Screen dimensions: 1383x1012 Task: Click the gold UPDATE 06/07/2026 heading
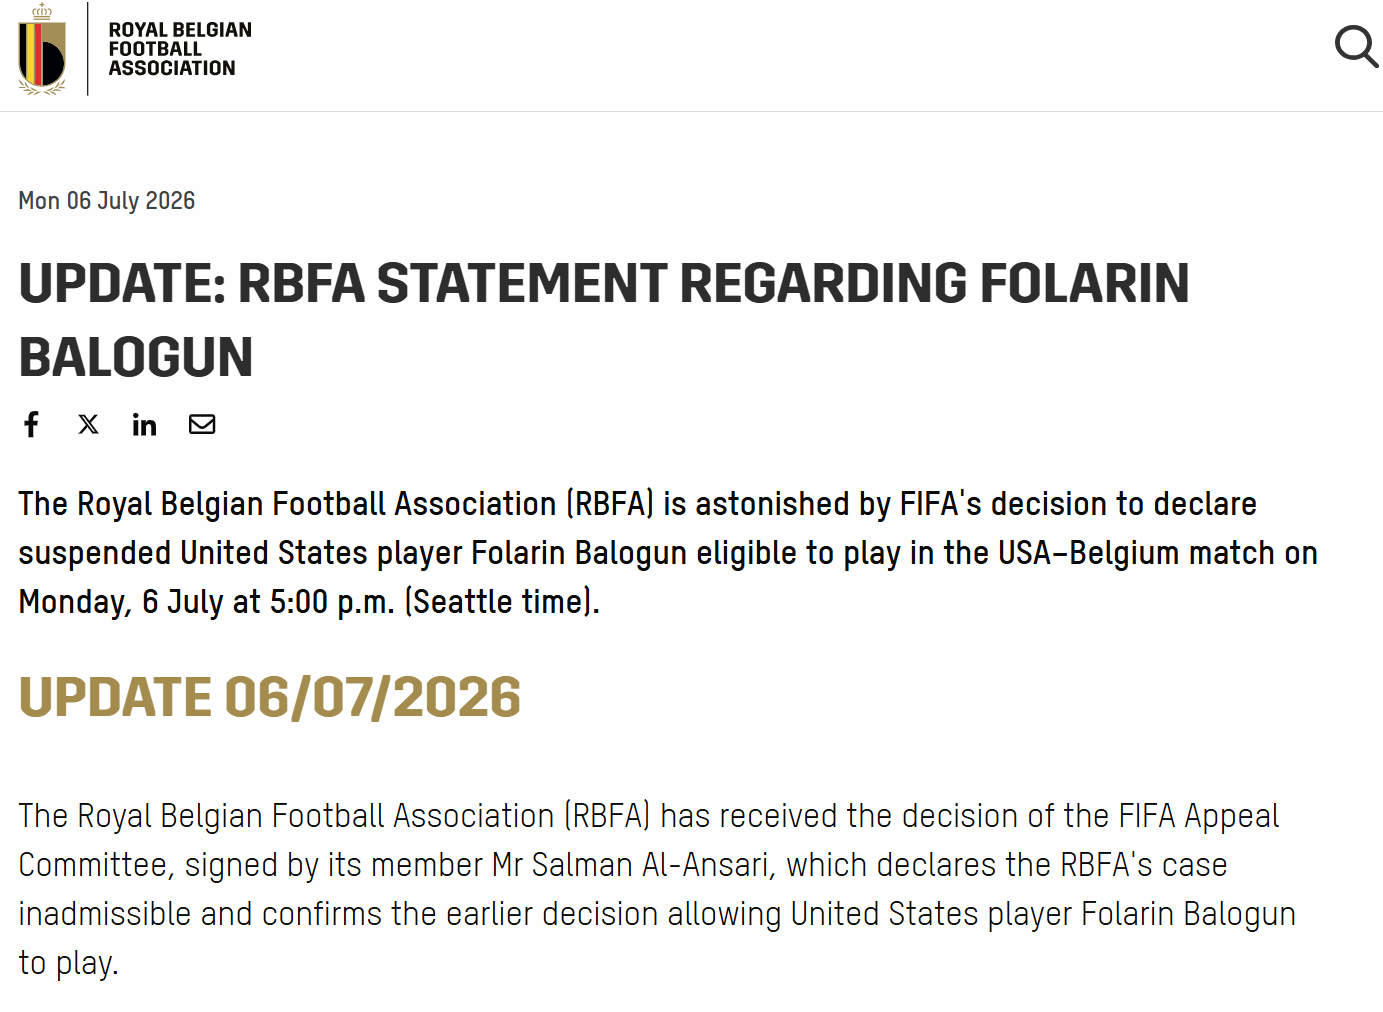click(270, 697)
